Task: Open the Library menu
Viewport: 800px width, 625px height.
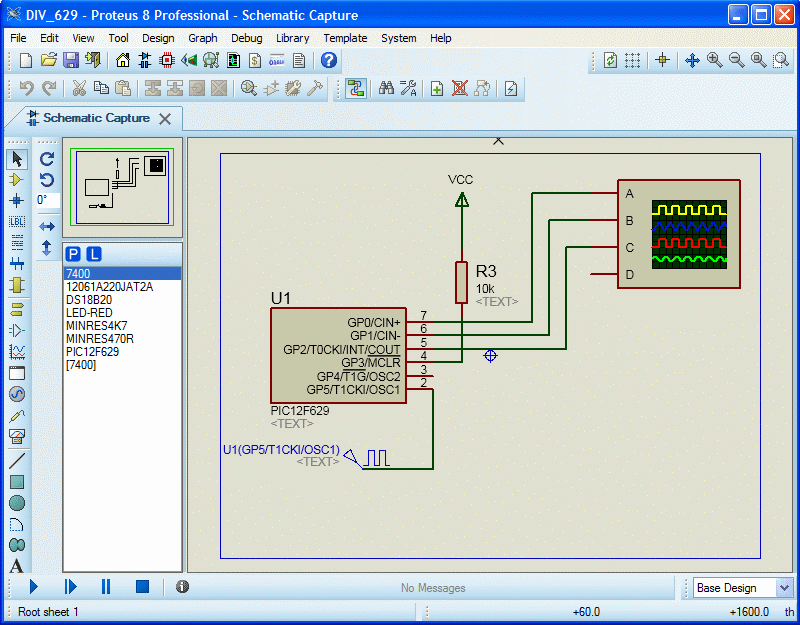Action: point(292,38)
